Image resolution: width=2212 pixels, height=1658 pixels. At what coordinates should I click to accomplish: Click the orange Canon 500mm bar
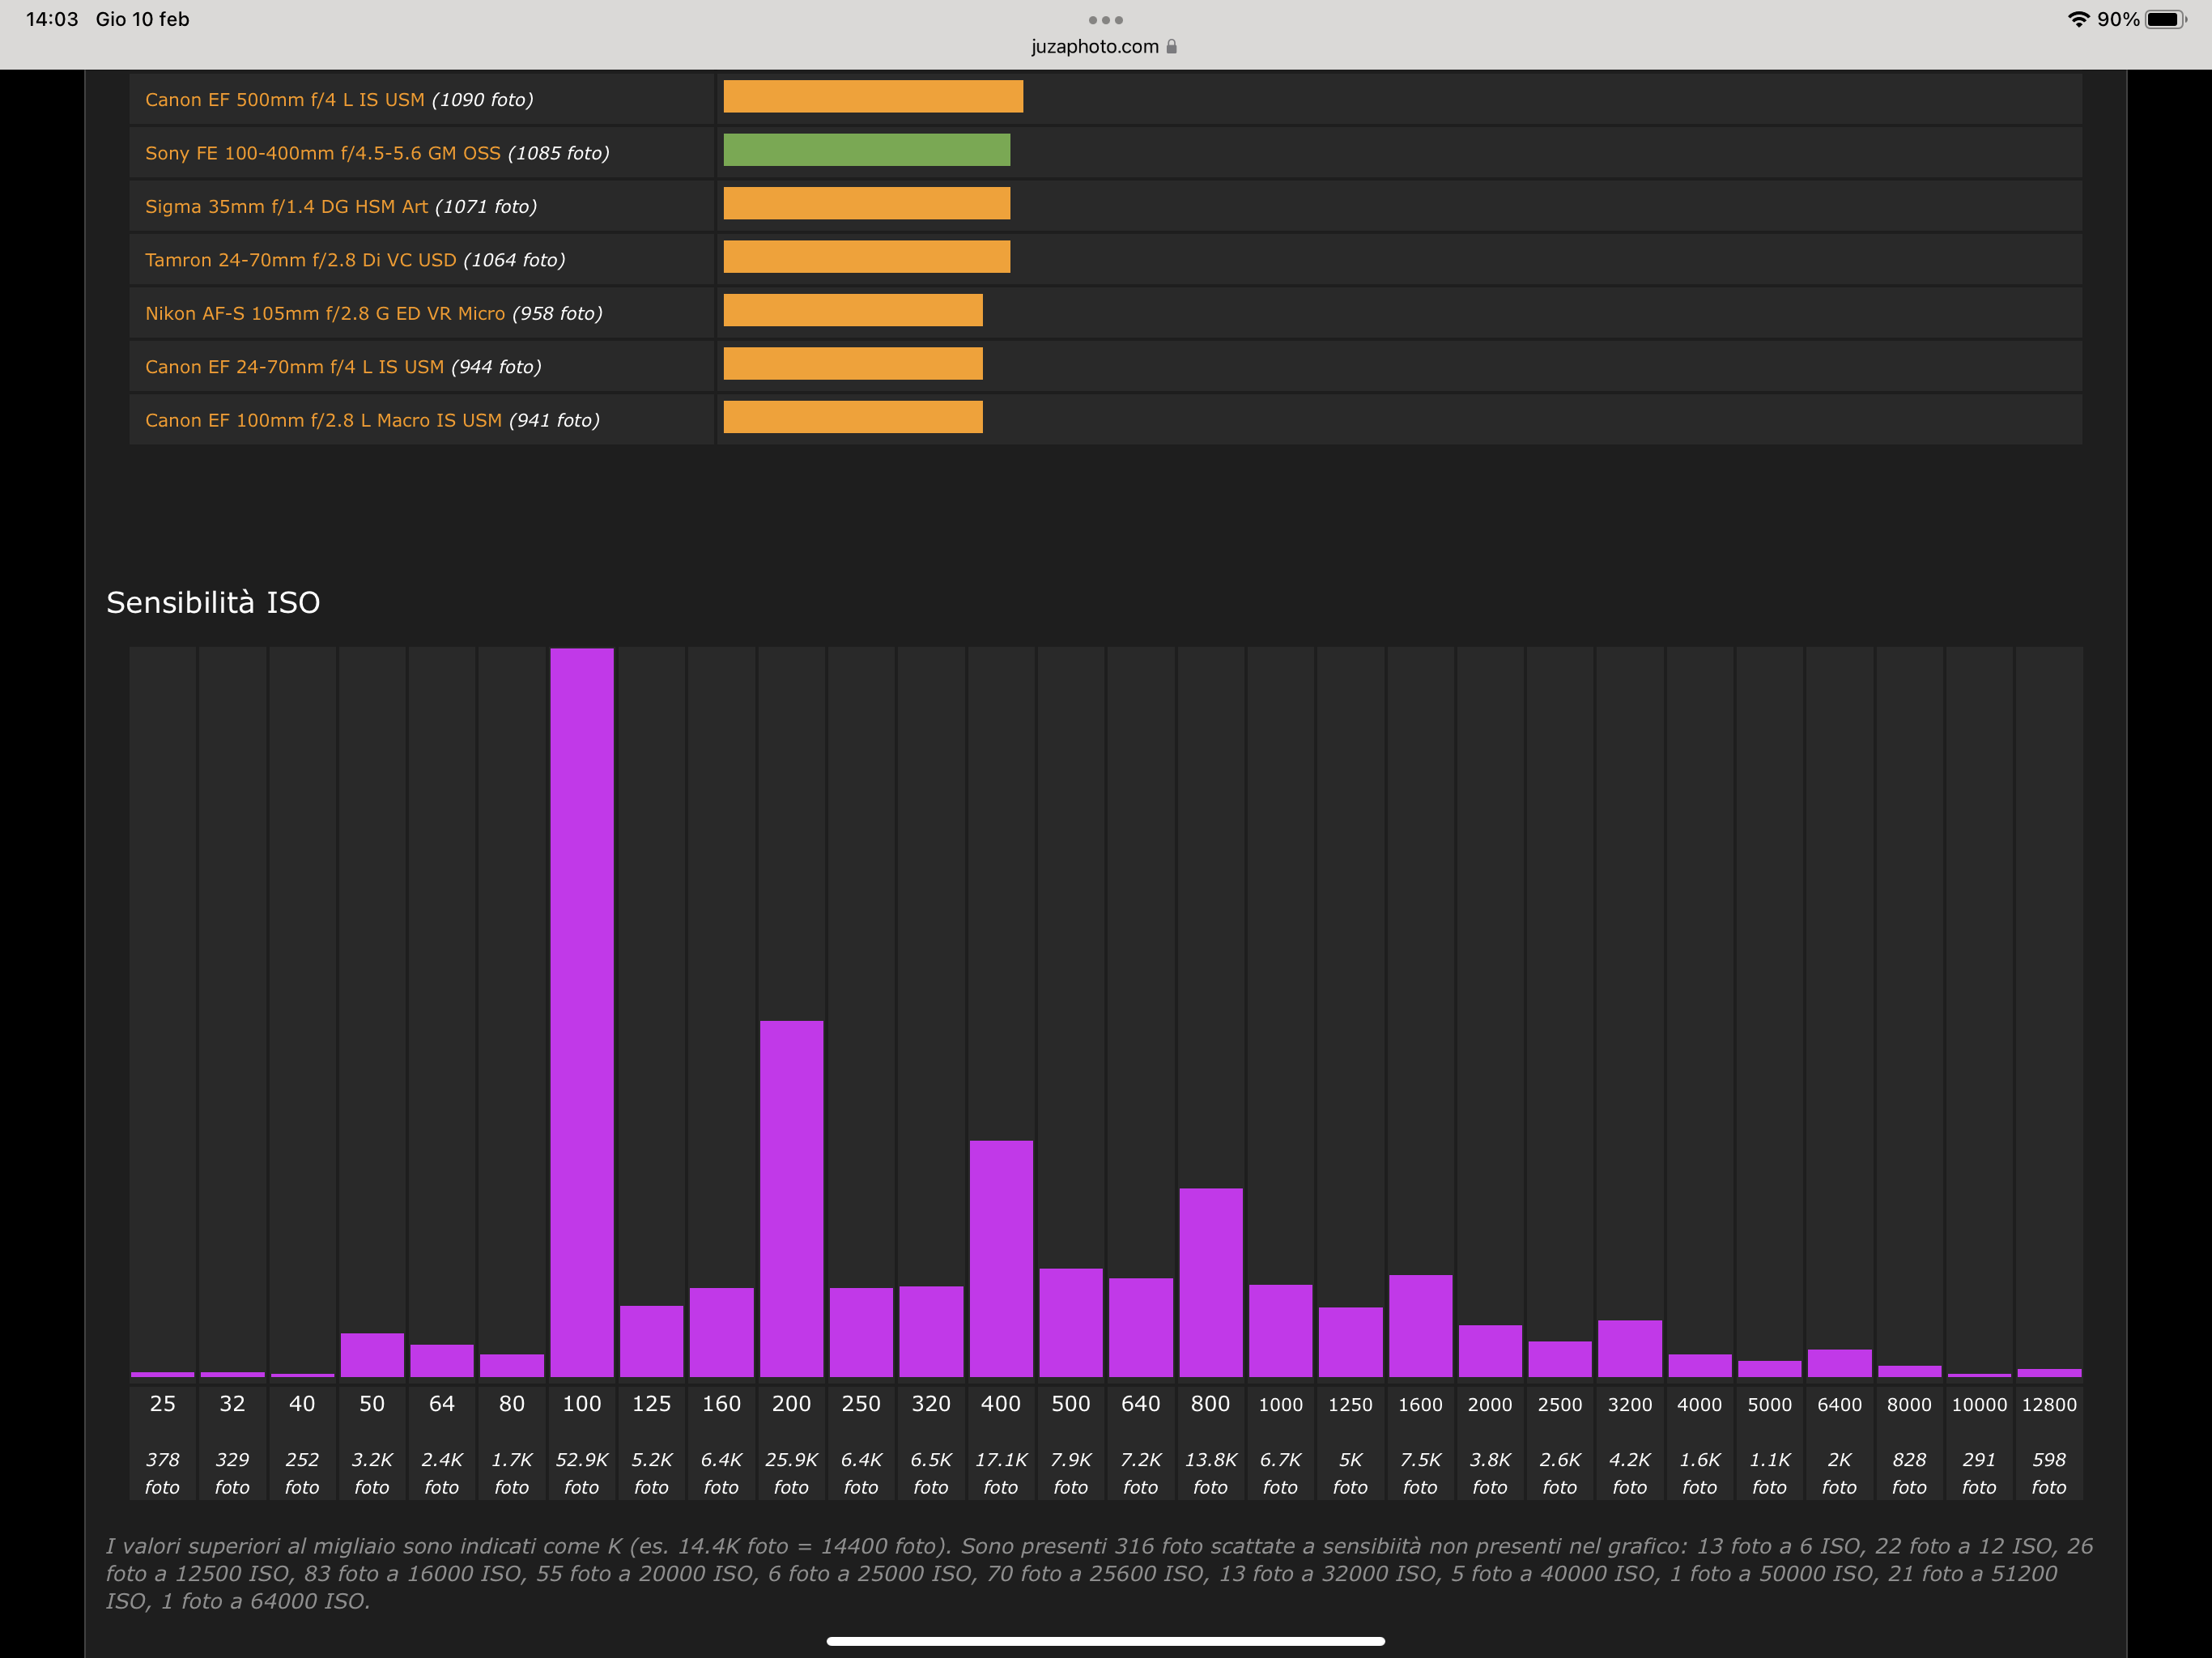click(x=872, y=97)
